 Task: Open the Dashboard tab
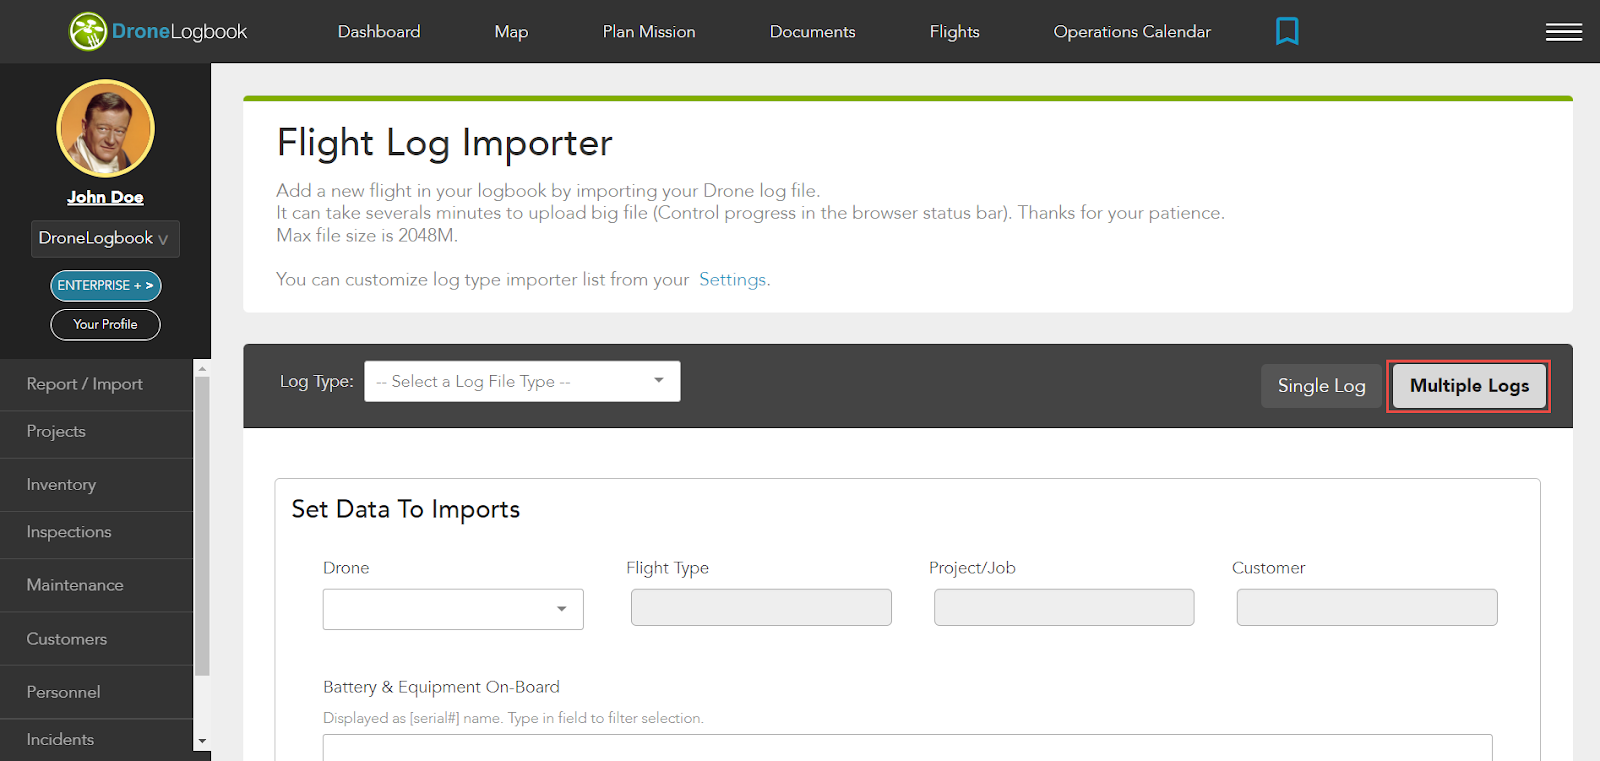point(379,32)
